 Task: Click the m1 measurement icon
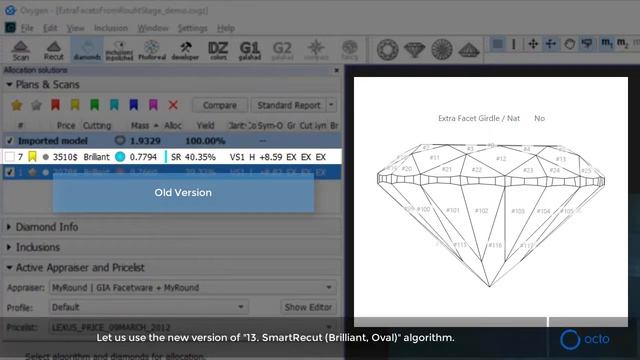click(x=607, y=43)
